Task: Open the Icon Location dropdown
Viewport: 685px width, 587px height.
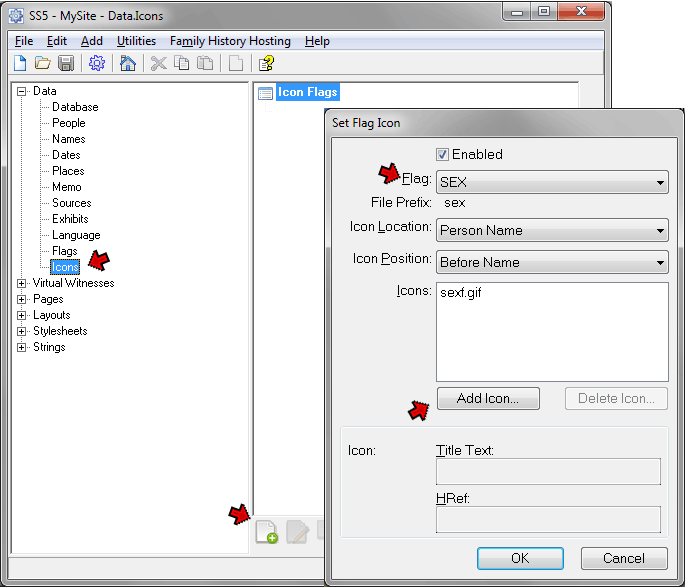Action: coord(552,230)
